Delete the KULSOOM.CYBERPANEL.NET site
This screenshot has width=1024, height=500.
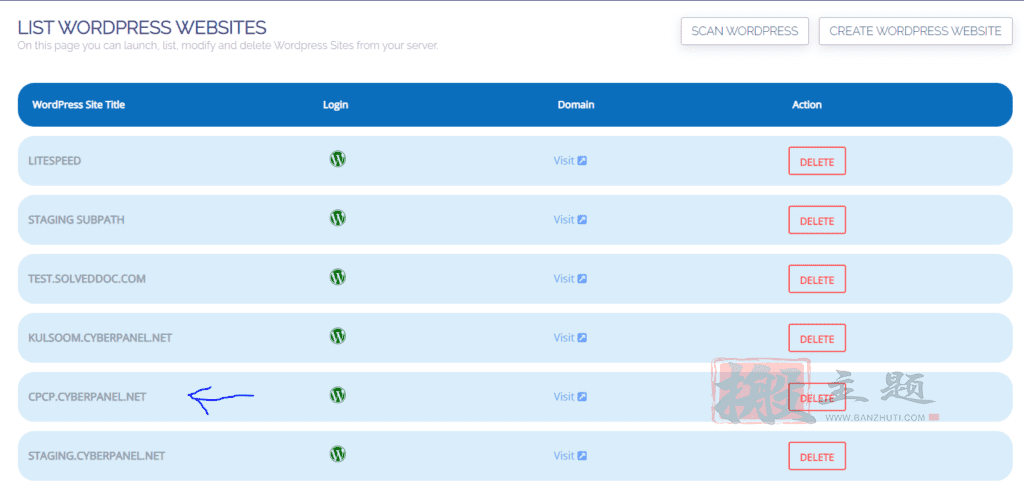[817, 338]
